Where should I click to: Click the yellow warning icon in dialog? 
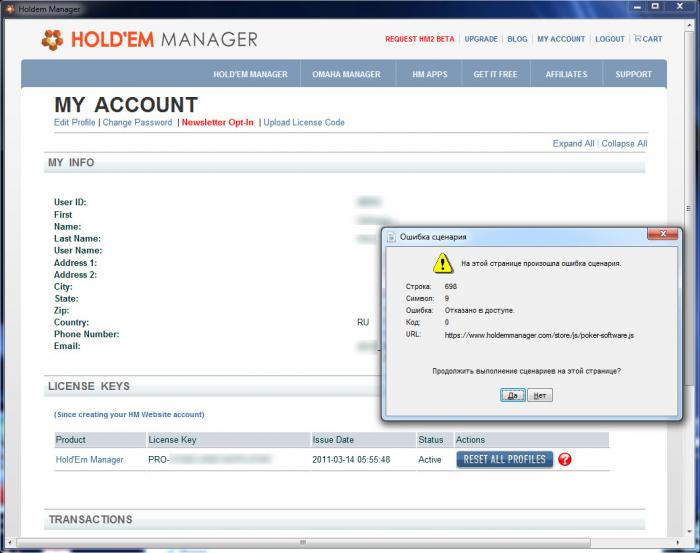(442, 263)
